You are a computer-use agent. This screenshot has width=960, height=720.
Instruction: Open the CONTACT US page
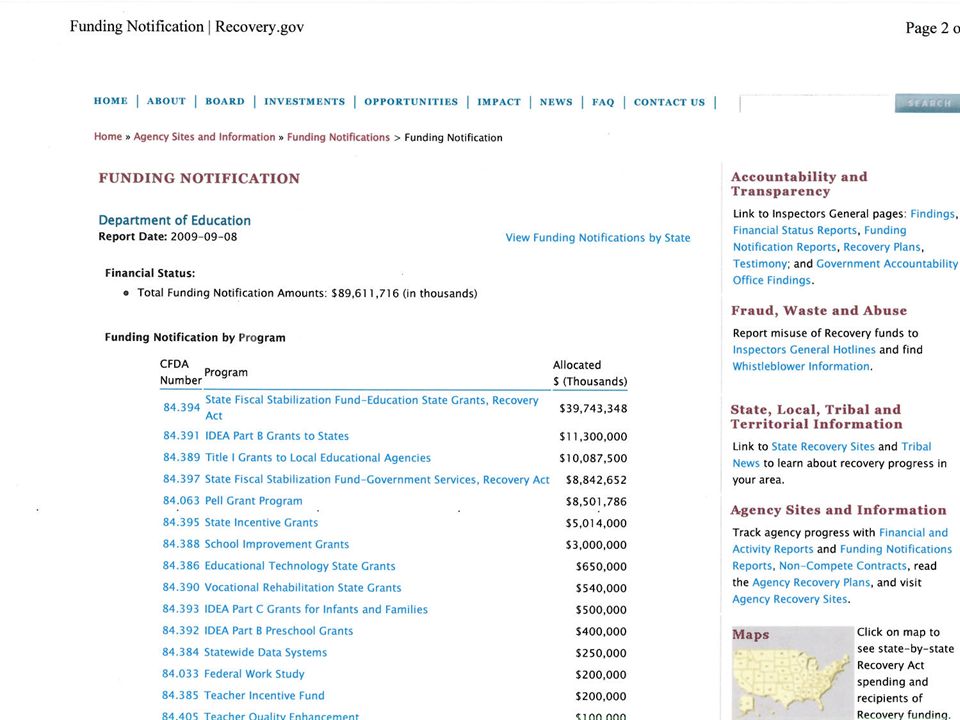(x=669, y=102)
